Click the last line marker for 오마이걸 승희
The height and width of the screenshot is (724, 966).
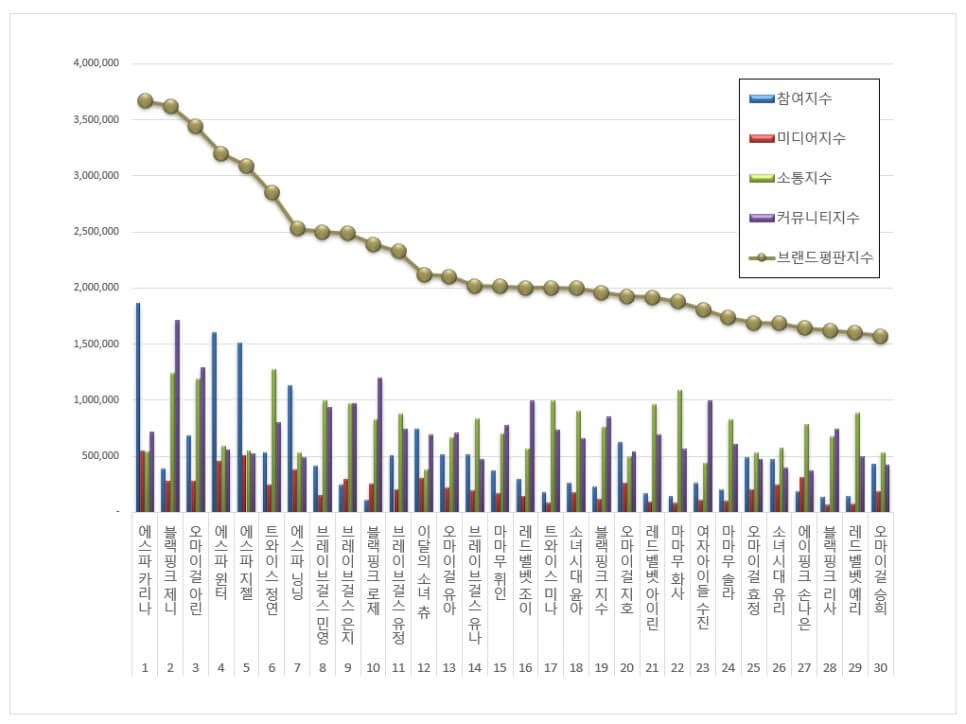(880, 336)
